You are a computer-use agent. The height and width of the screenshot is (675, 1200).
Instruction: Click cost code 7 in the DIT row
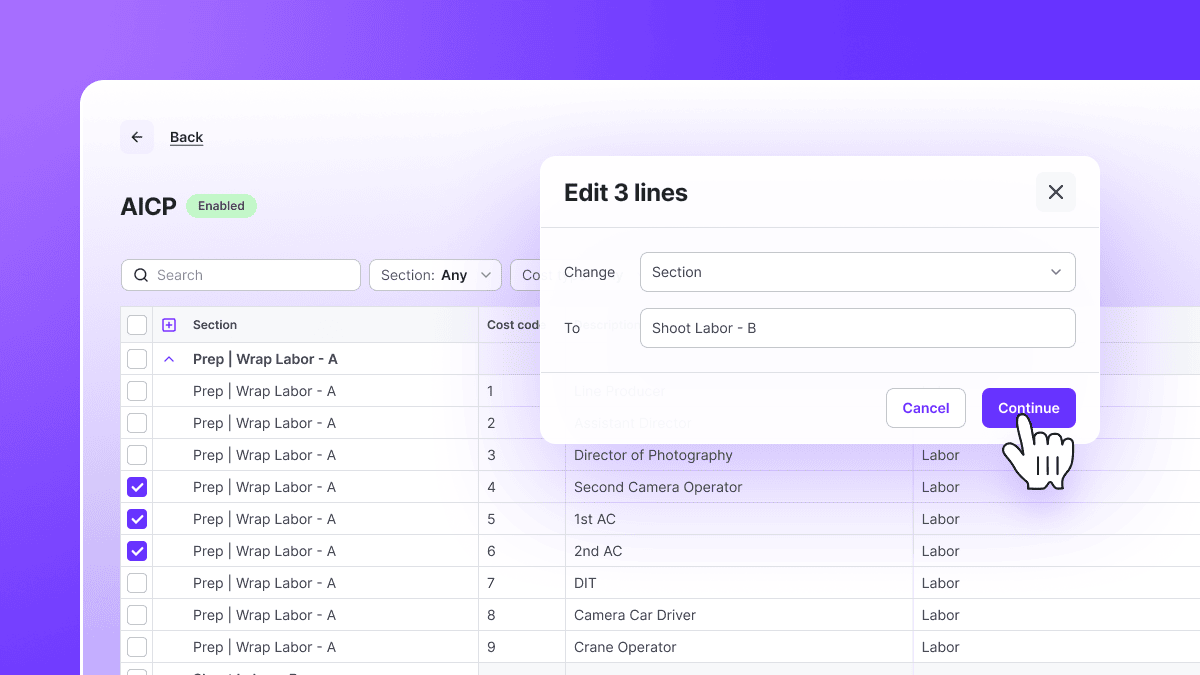[522, 583]
